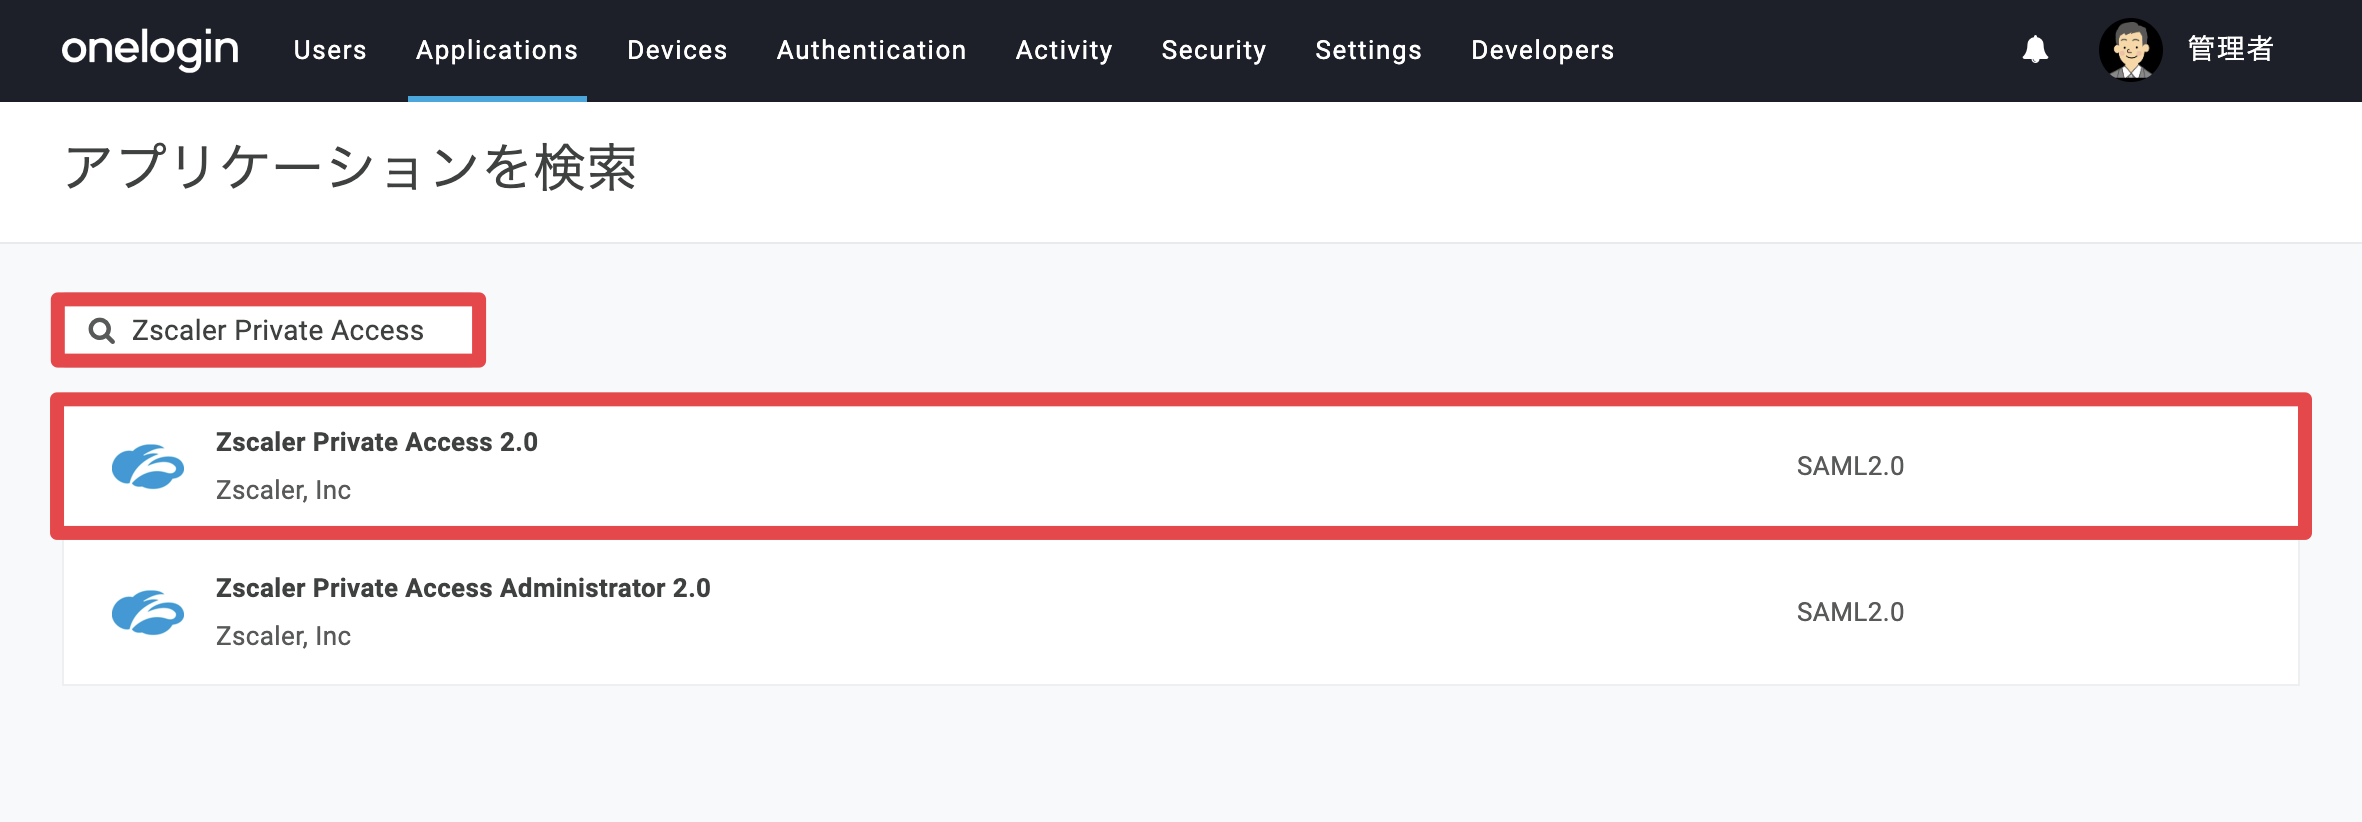Open the Developers menu
The height and width of the screenshot is (822, 2362).
coord(1542,50)
